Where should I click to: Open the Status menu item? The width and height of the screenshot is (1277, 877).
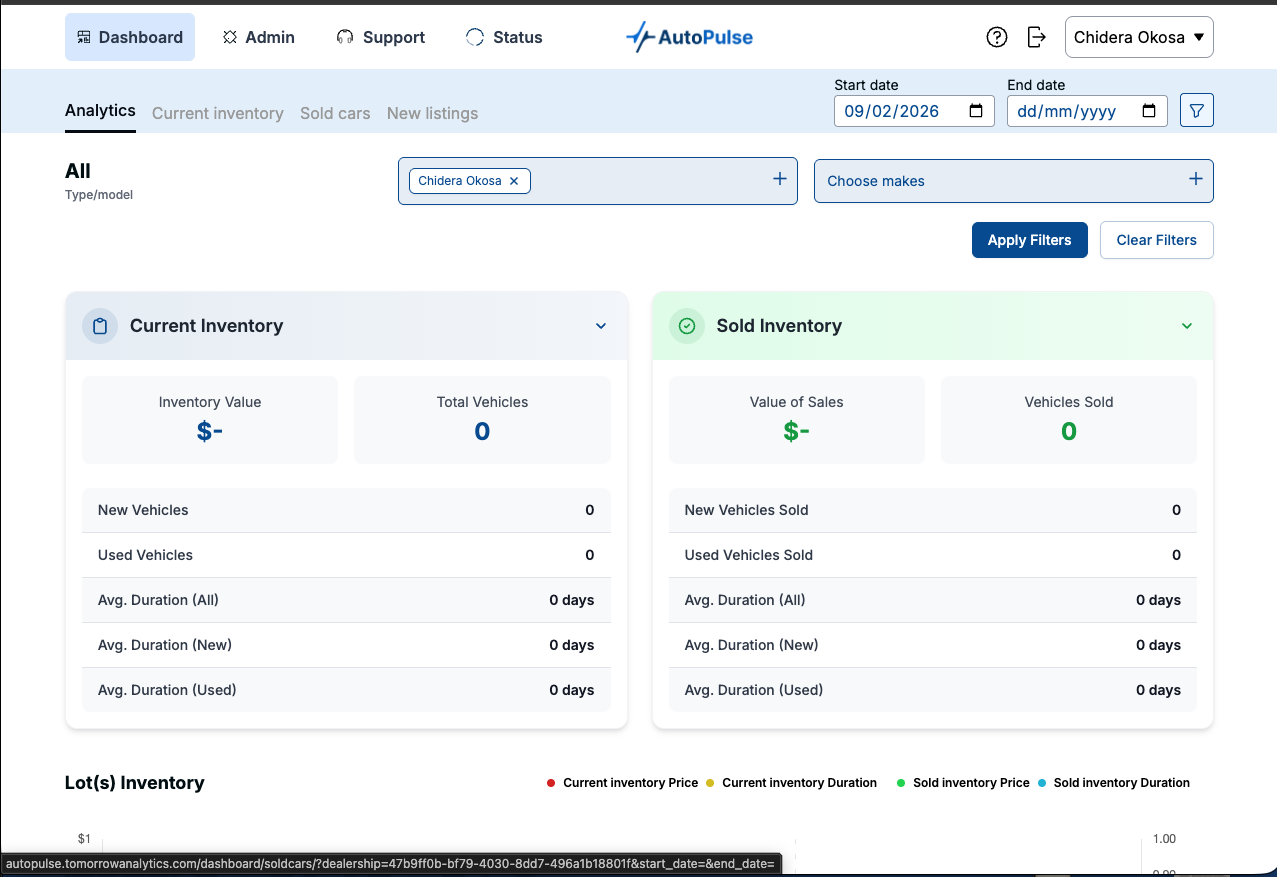pyautogui.click(x=505, y=37)
